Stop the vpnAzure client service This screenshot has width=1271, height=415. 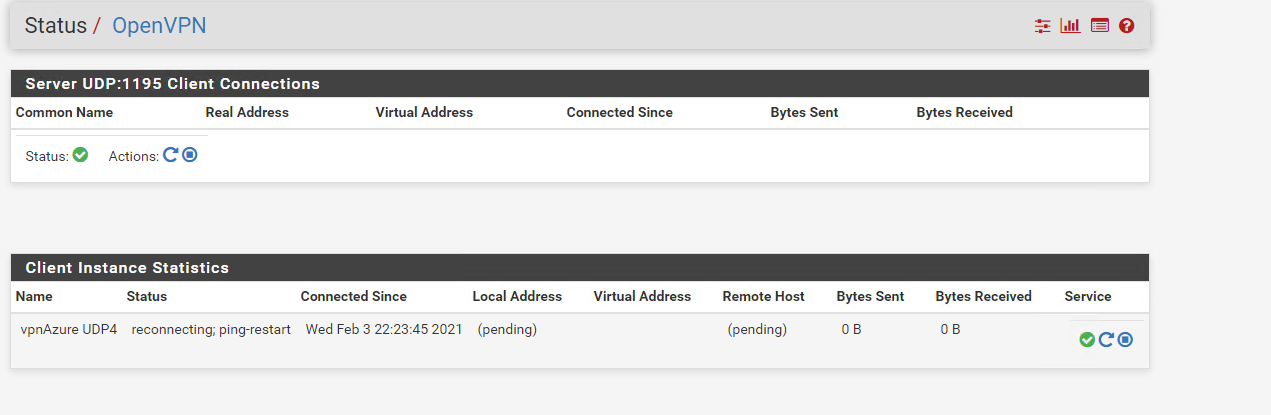1125,340
